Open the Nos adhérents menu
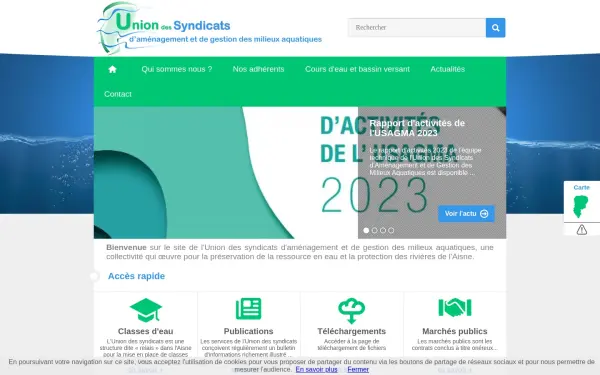 point(258,69)
